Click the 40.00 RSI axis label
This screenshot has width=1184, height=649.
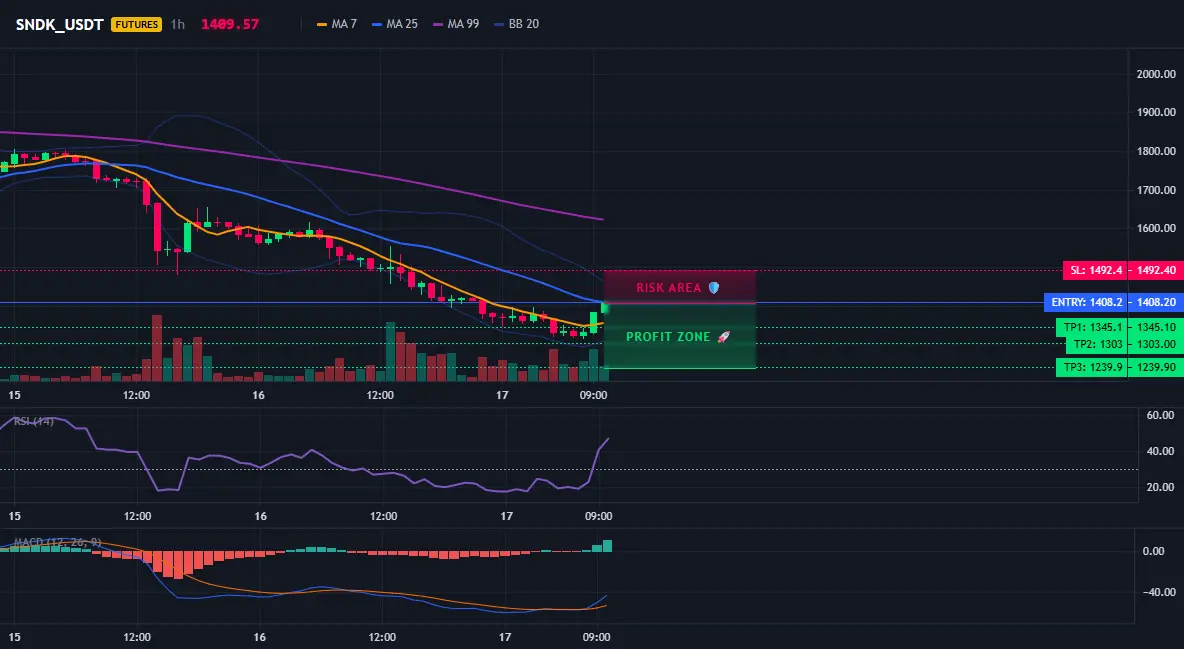point(1160,451)
